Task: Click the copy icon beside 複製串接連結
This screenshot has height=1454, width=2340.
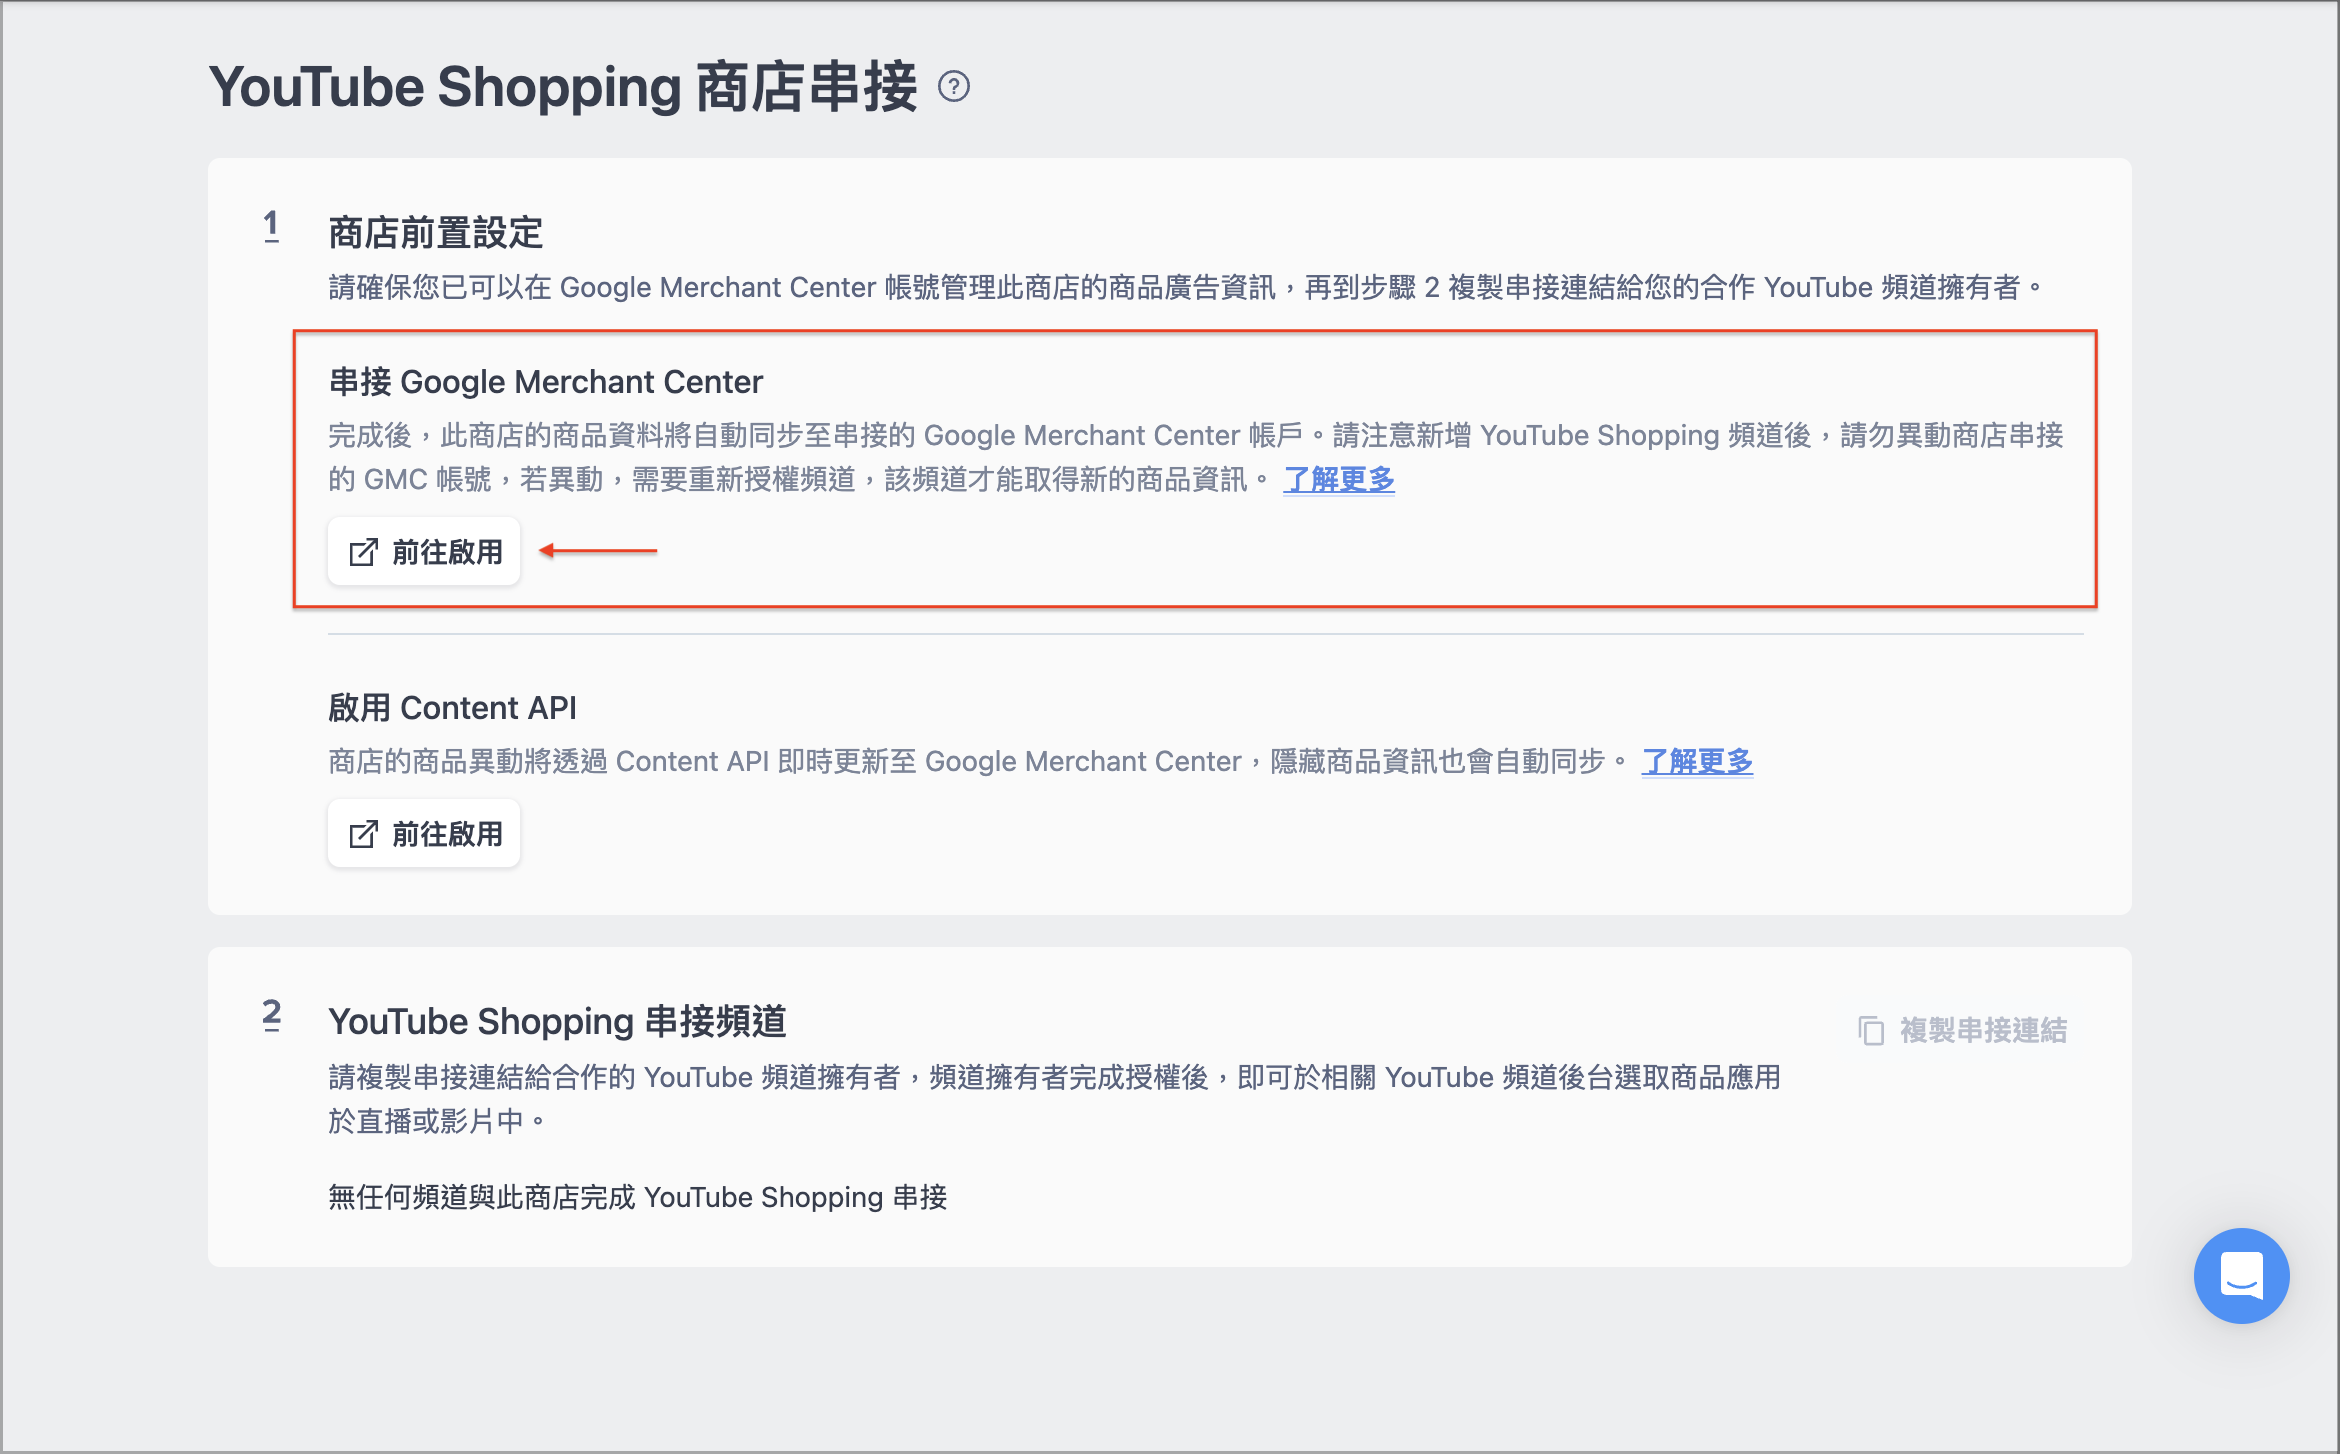Action: pos(1870,1030)
